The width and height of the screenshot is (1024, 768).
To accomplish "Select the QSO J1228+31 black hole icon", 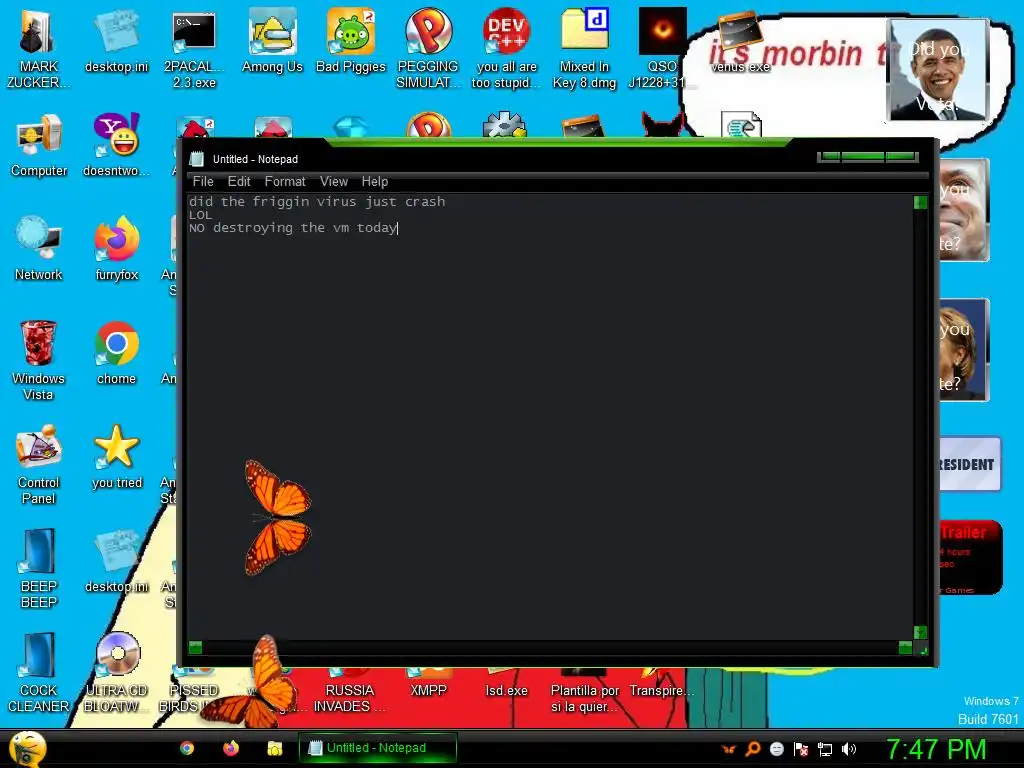I will [x=662, y=48].
